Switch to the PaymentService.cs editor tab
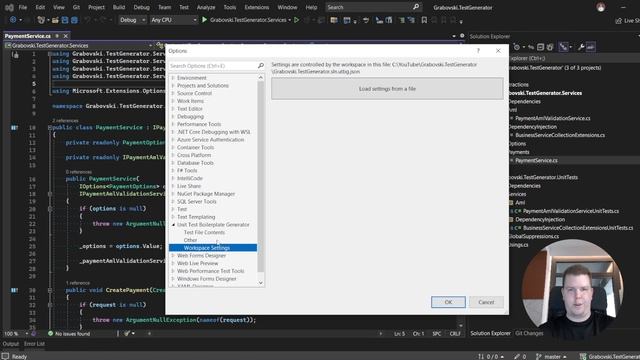The width and height of the screenshot is (640, 360). [27, 36]
